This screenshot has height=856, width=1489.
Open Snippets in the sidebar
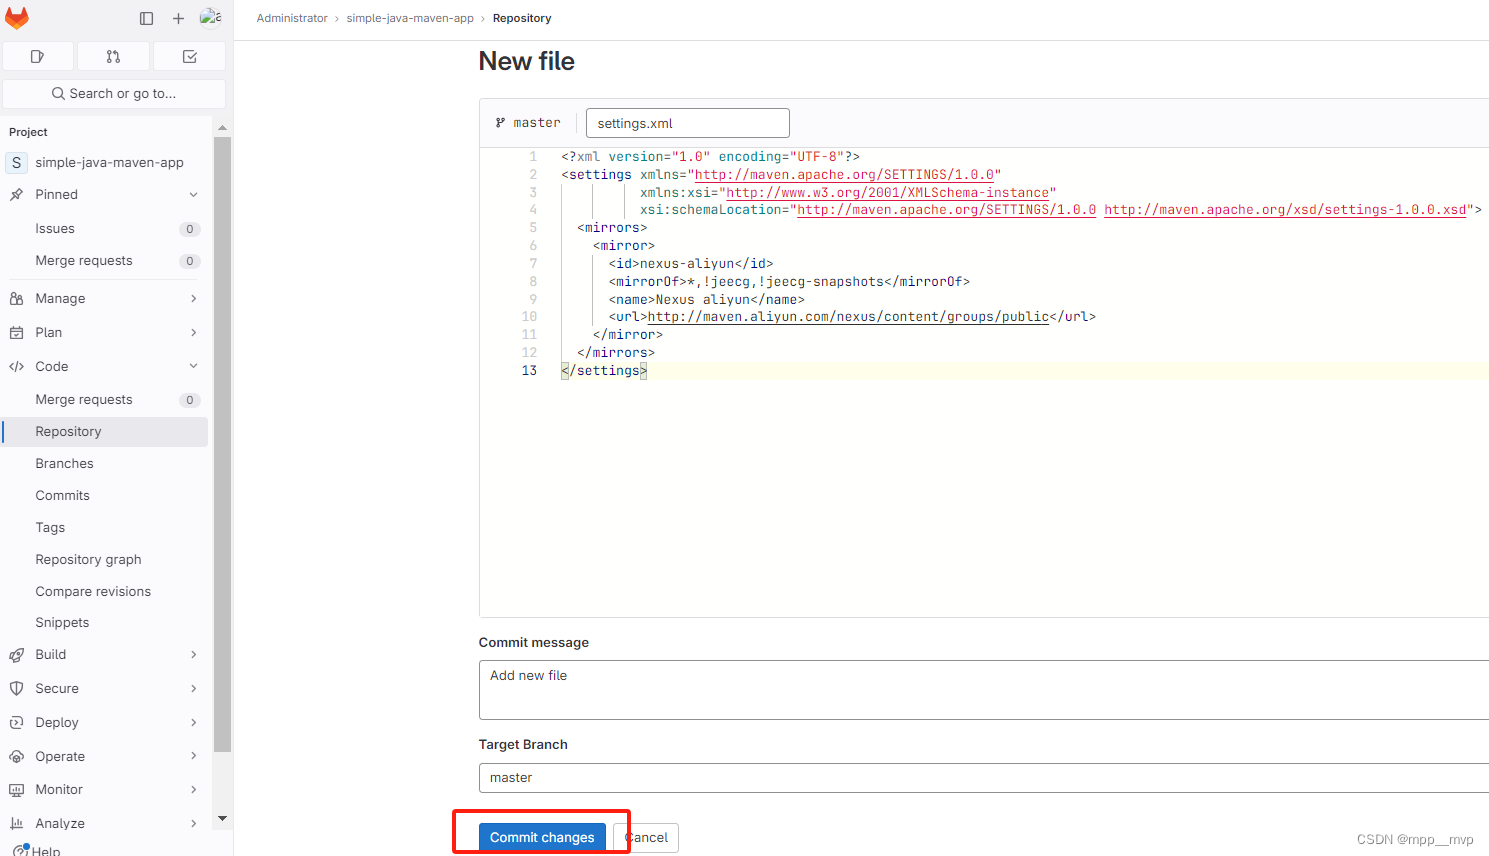pos(105,623)
